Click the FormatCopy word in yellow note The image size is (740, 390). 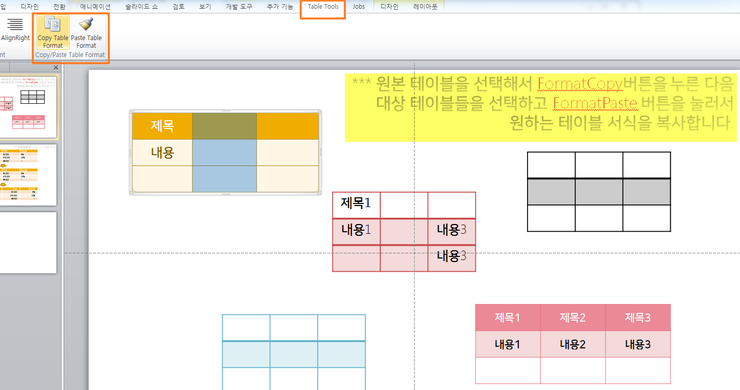click(x=580, y=84)
